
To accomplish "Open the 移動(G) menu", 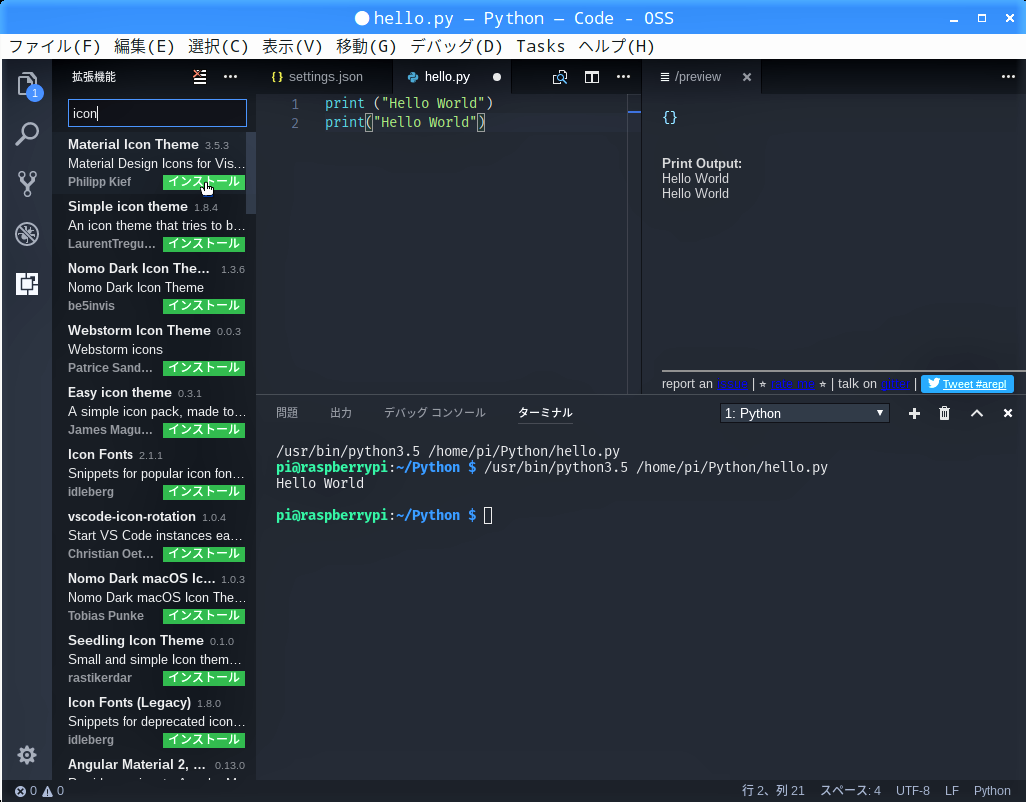I will tap(366, 46).
